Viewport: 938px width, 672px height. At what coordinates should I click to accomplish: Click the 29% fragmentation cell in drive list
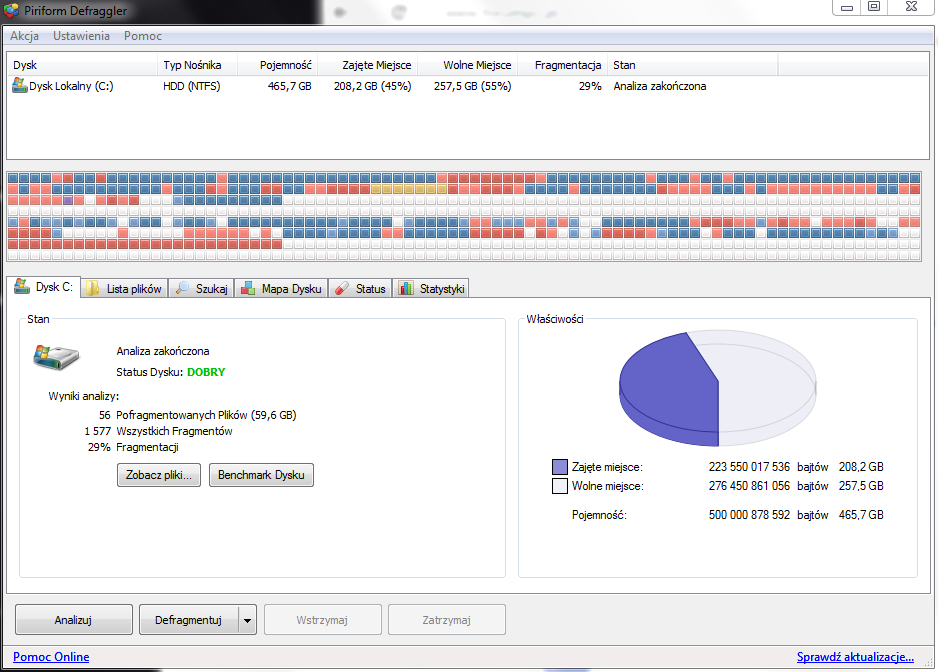(x=590, y=86)
